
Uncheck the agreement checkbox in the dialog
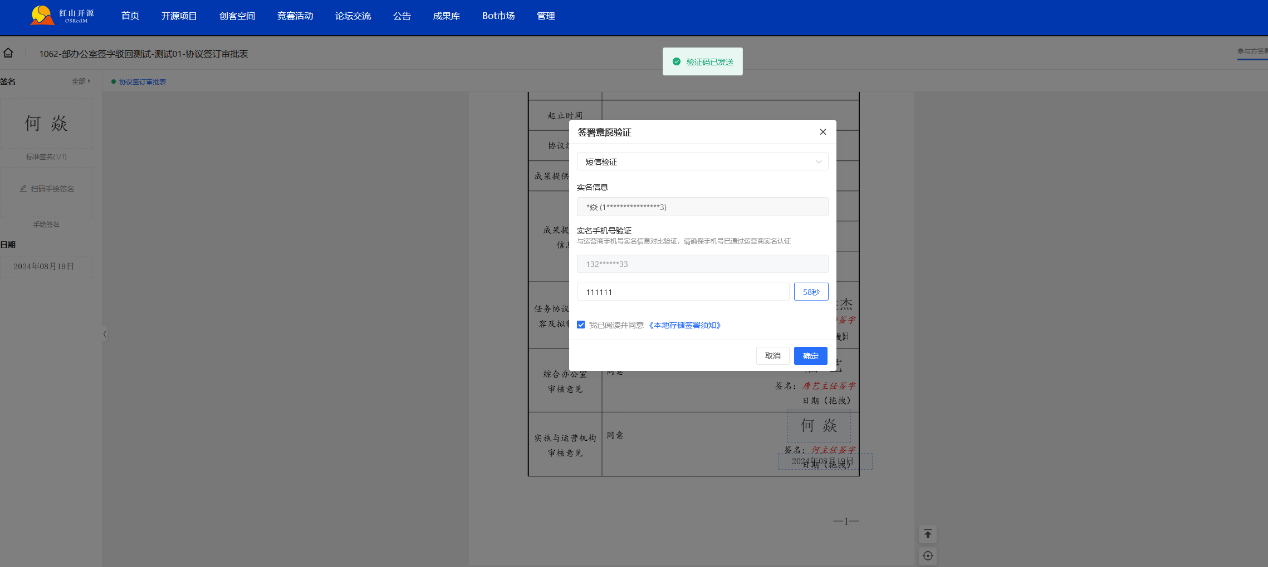(x=581, y=325)
